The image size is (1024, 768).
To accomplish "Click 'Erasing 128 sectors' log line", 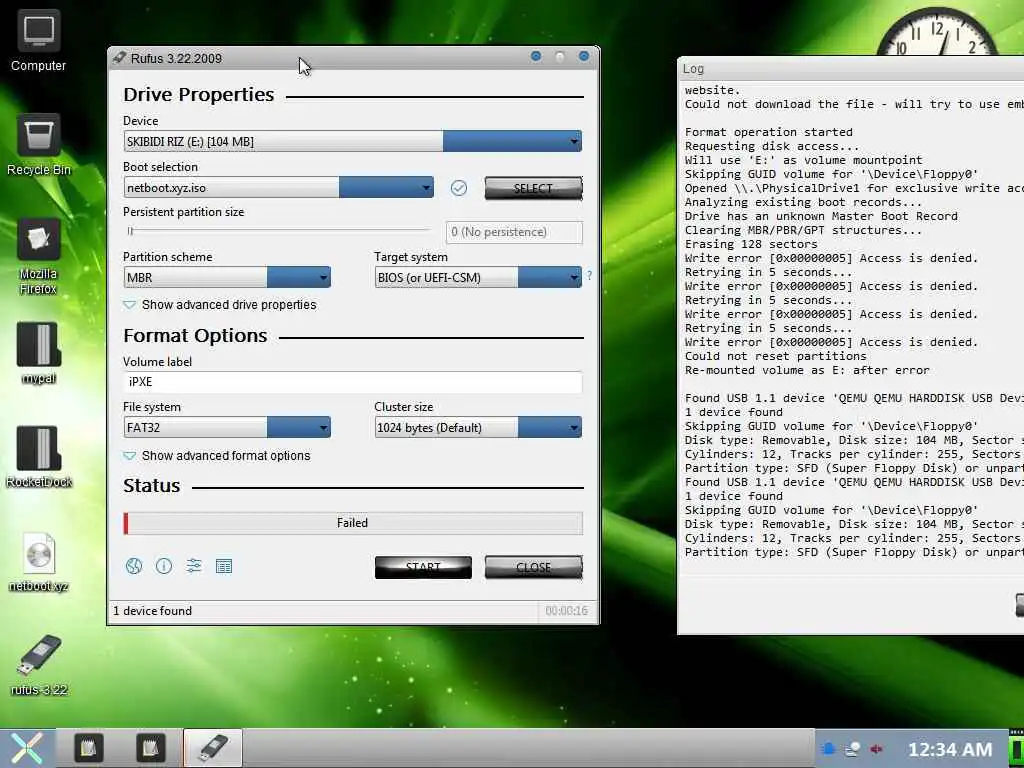I will tap(751, 244).
